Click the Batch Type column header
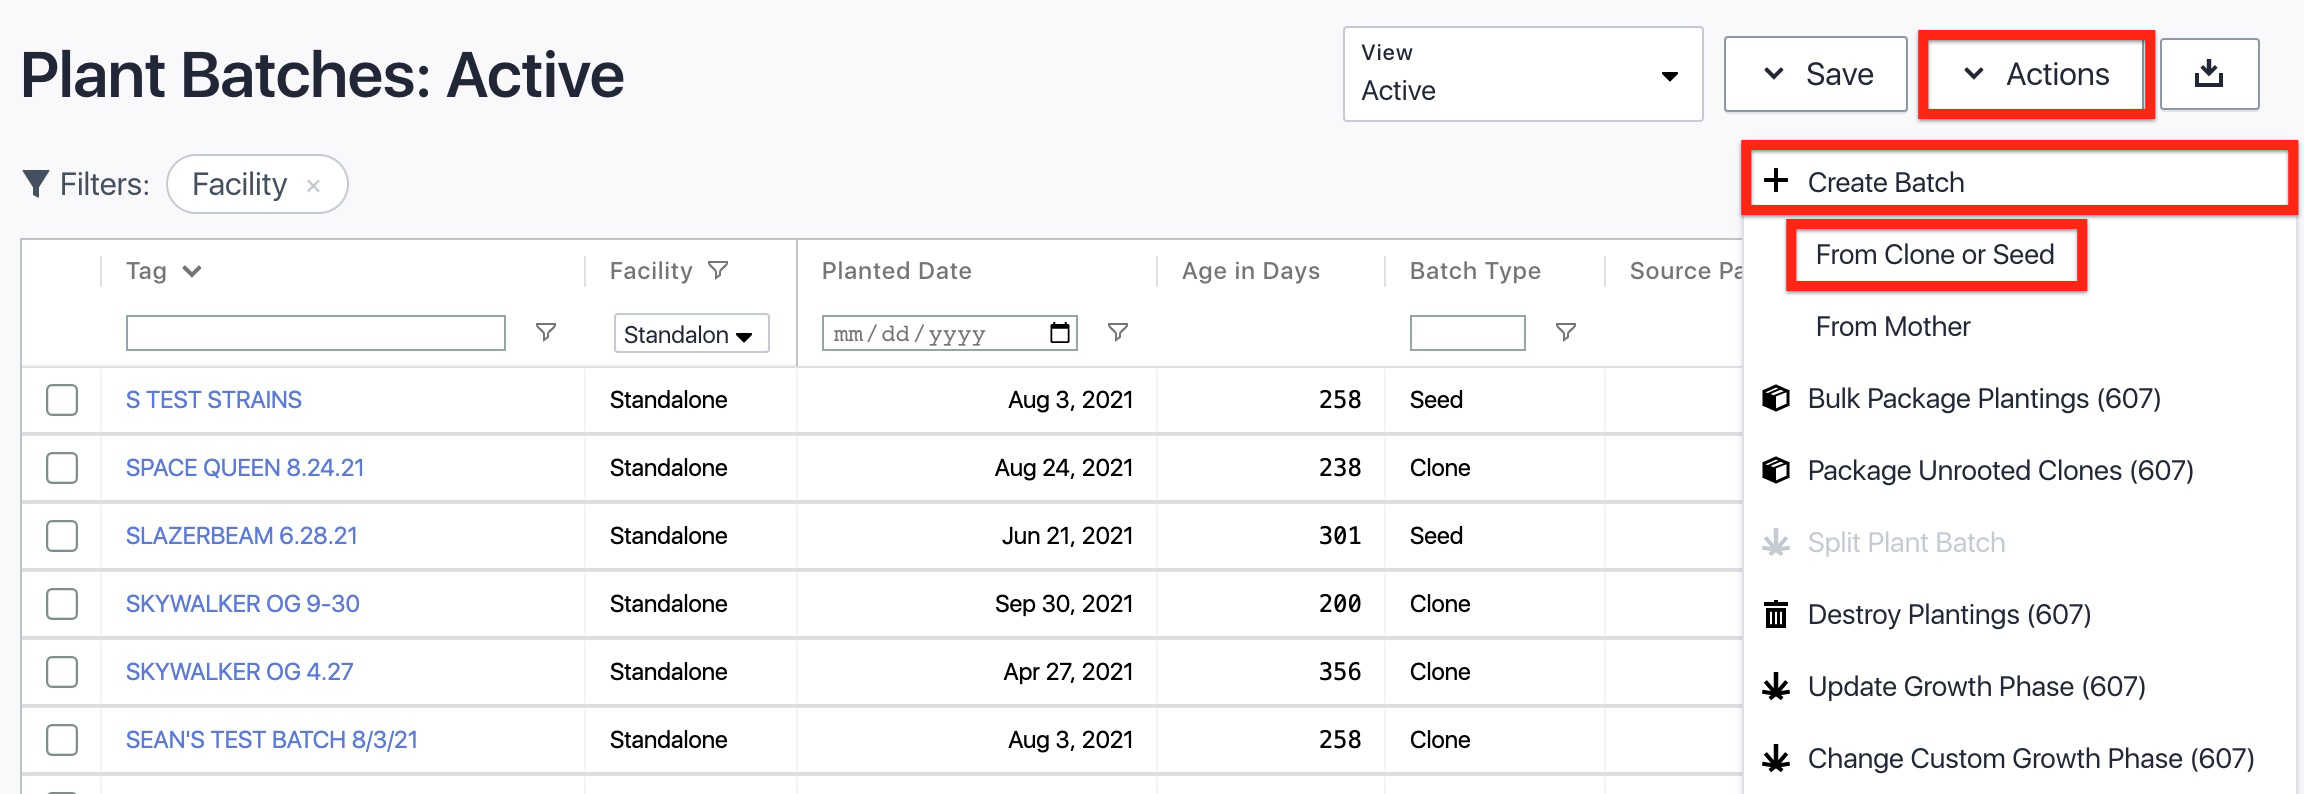 tap(1475, 271)
